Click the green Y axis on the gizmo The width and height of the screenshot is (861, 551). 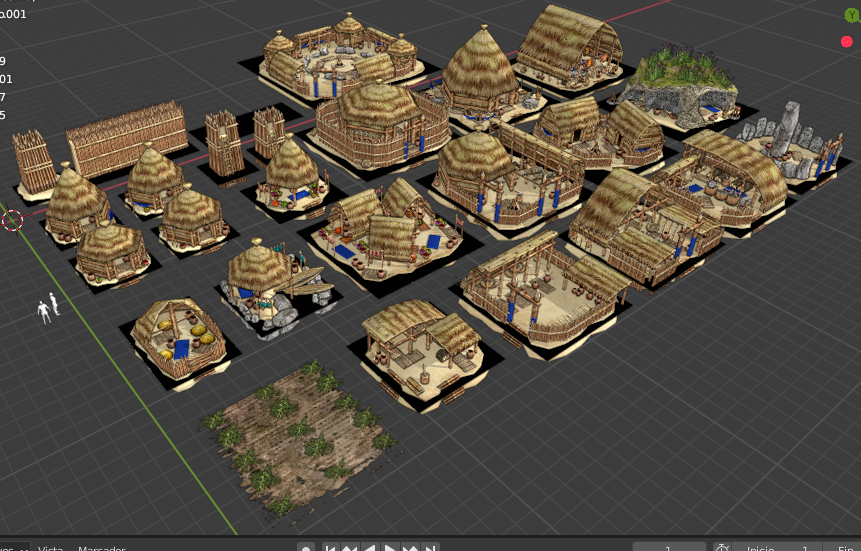tap(851, 15)
